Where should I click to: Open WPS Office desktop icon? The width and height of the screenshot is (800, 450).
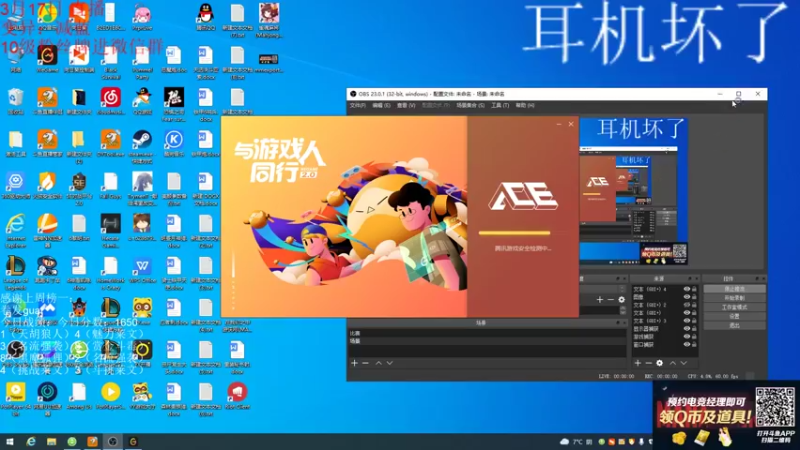pos(142,270)
